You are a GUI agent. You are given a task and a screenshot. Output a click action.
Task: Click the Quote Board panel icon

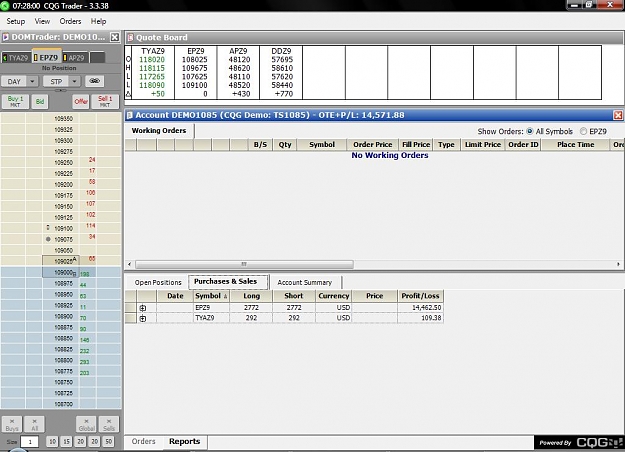click(130, 37)
